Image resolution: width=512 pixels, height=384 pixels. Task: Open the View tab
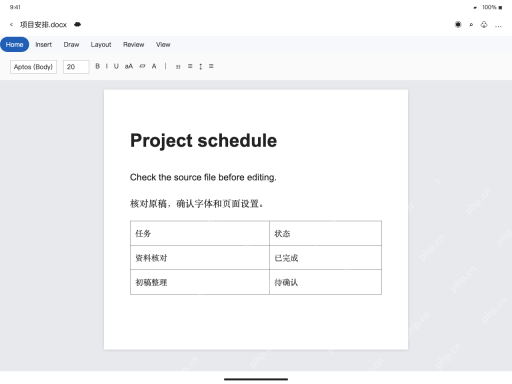163,44
